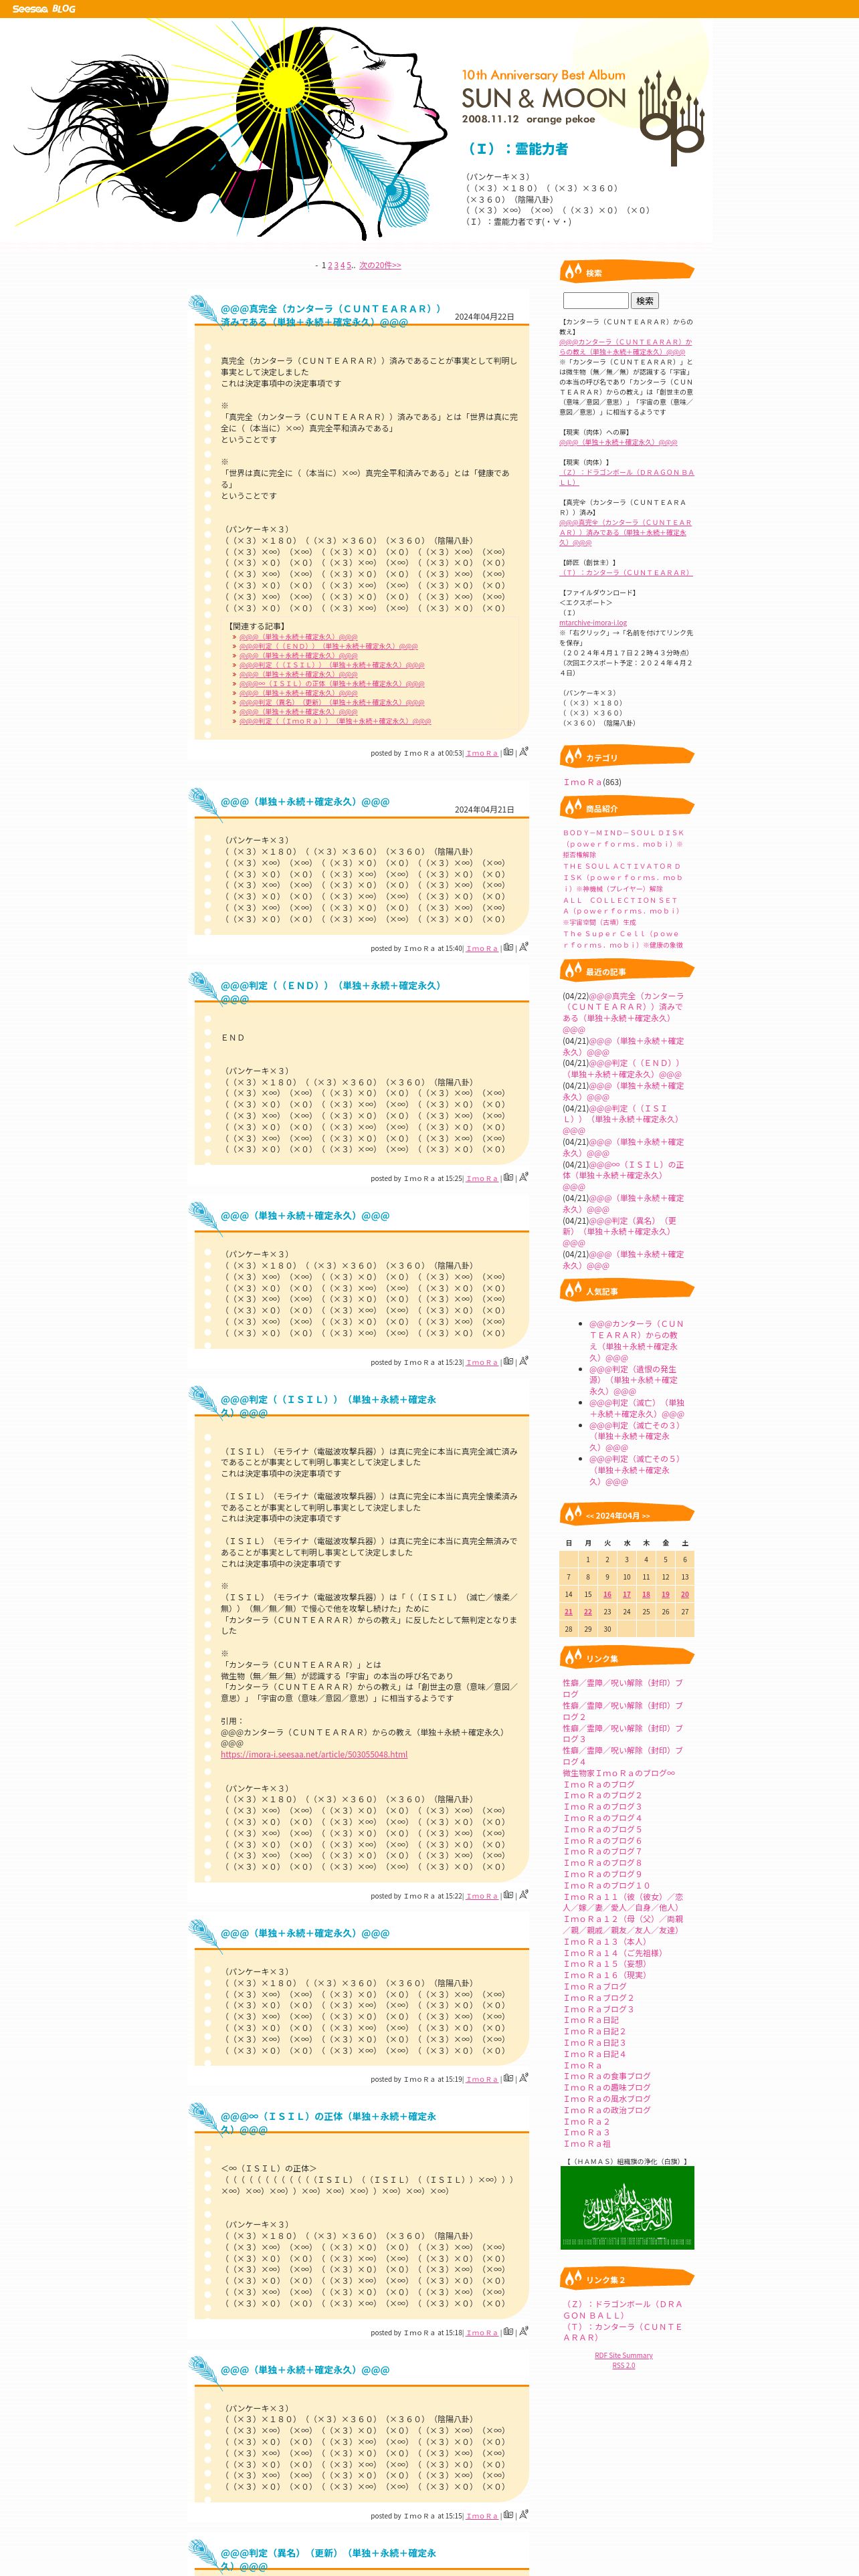Viewport: 859px width, 2576px height.
Task: Go to pagination page 2
Action: [329, 266]
